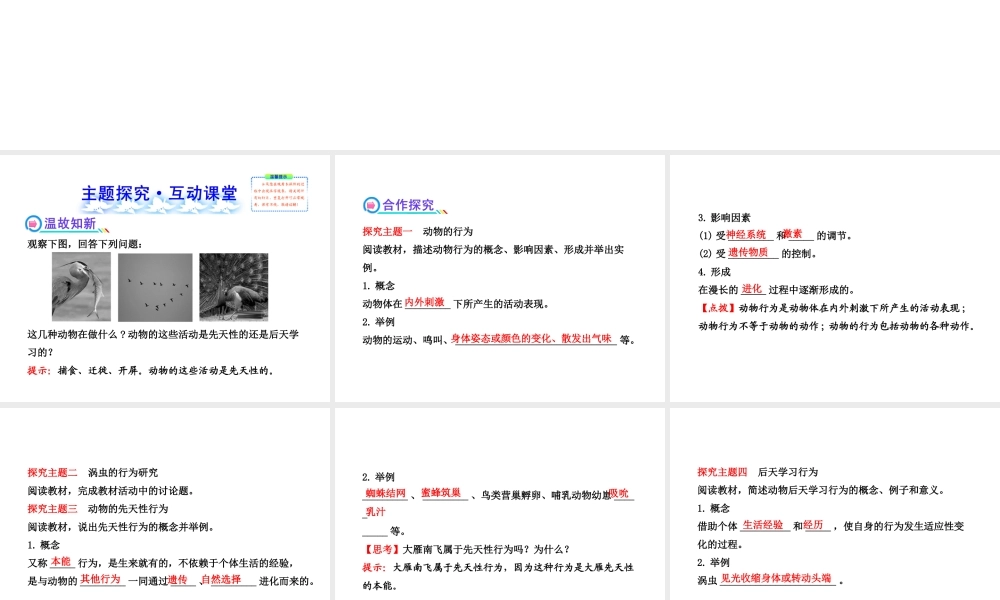
Task: Click the 温故知新 heading text
Action: (x=70, y=224)
